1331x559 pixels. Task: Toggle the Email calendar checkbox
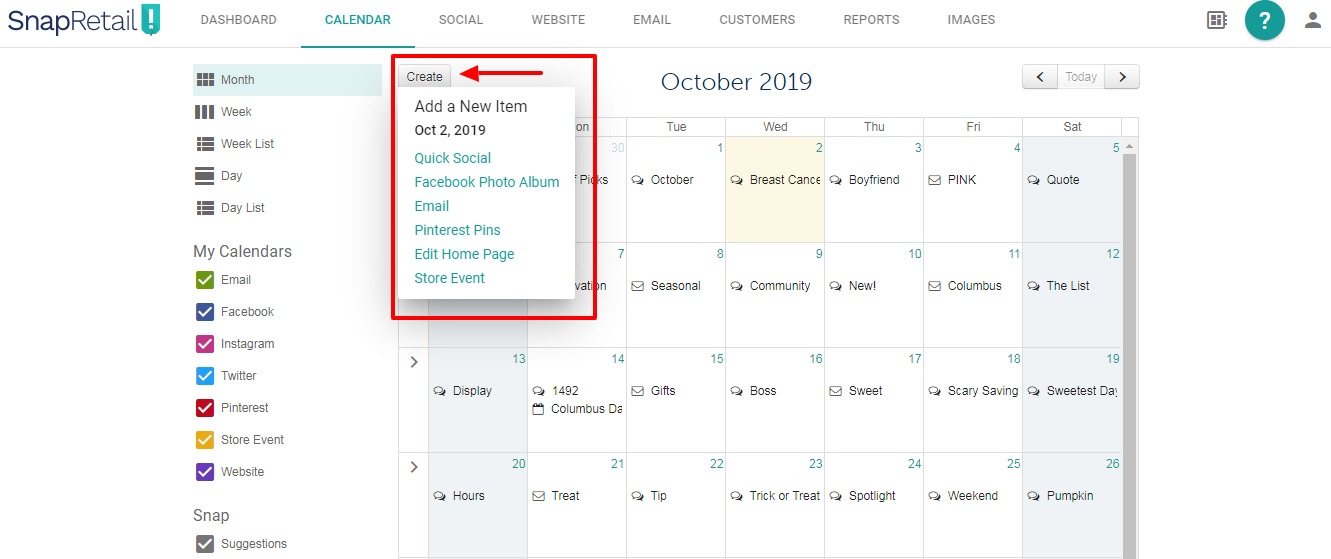(x=205, y=280)
